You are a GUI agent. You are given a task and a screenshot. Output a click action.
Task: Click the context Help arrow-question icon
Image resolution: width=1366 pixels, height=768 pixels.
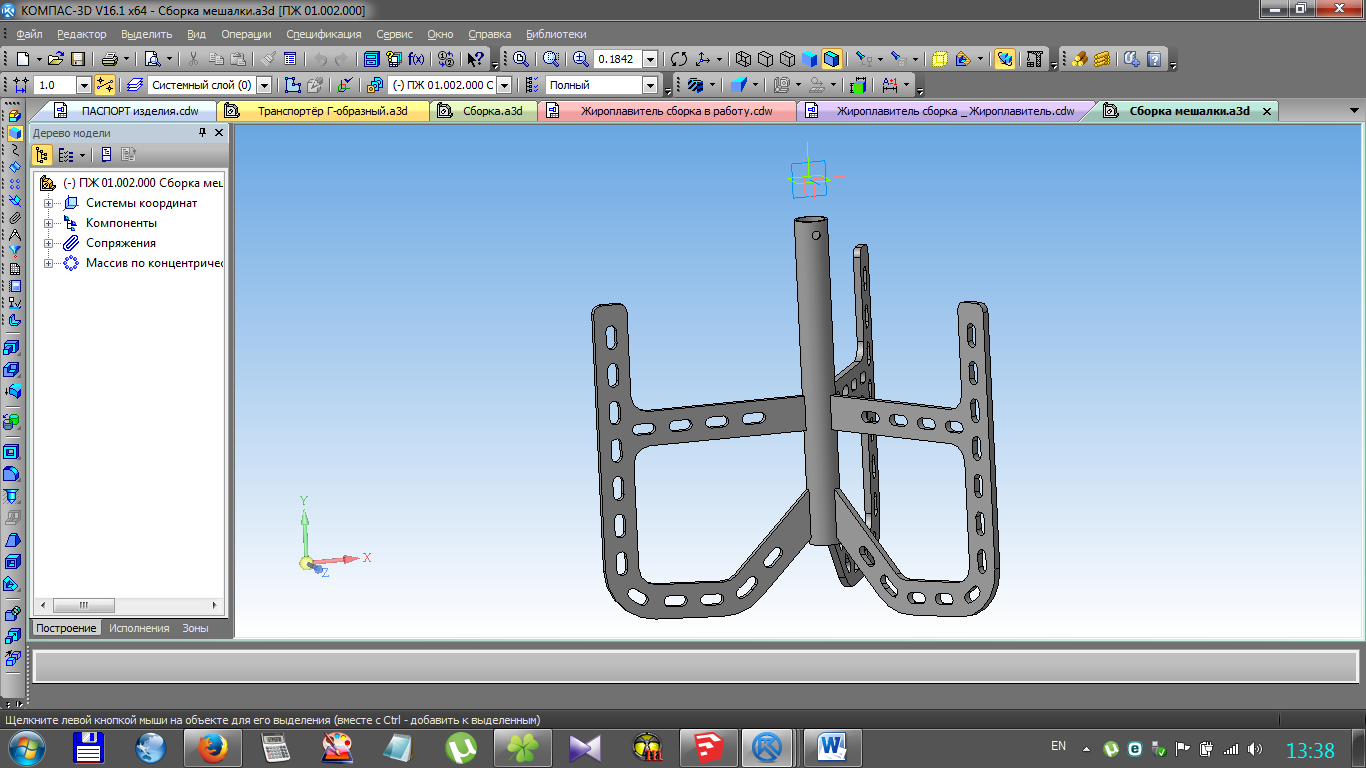[x=476, y=59]
